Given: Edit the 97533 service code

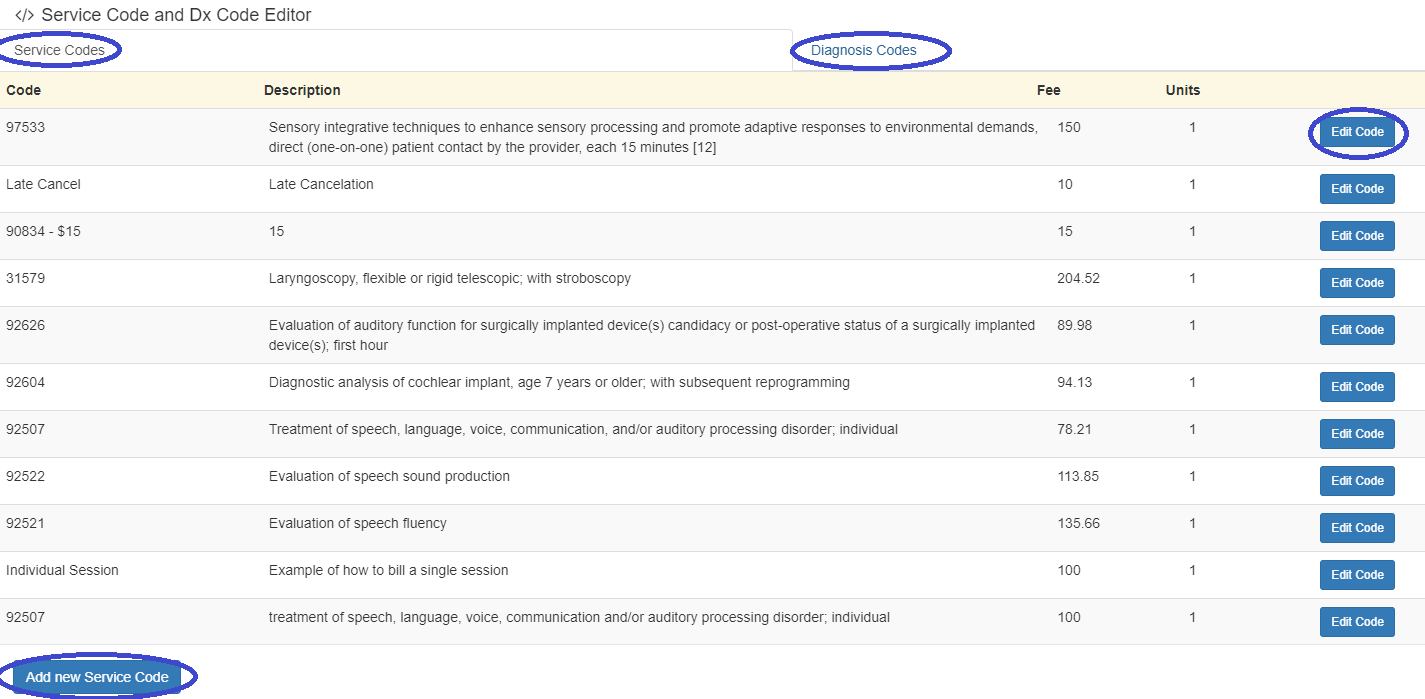Looking at the screenshot, I should (x=1356, y=132).
